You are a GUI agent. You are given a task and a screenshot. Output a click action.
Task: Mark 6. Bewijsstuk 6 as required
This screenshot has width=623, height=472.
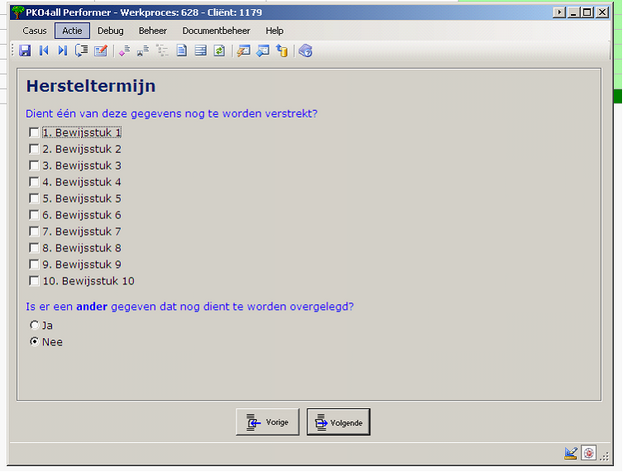[x=34, y=215]
